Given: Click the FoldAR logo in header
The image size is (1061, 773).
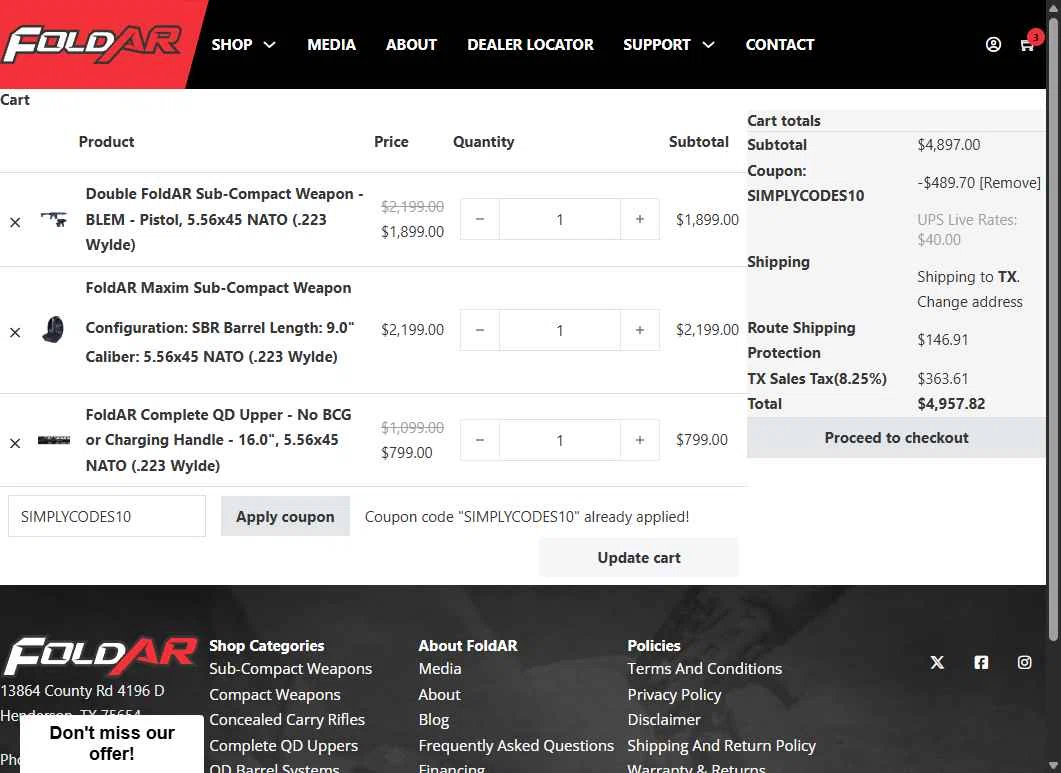Looking at the screenshot, I should pyautogui.click(x=93, y=43).
